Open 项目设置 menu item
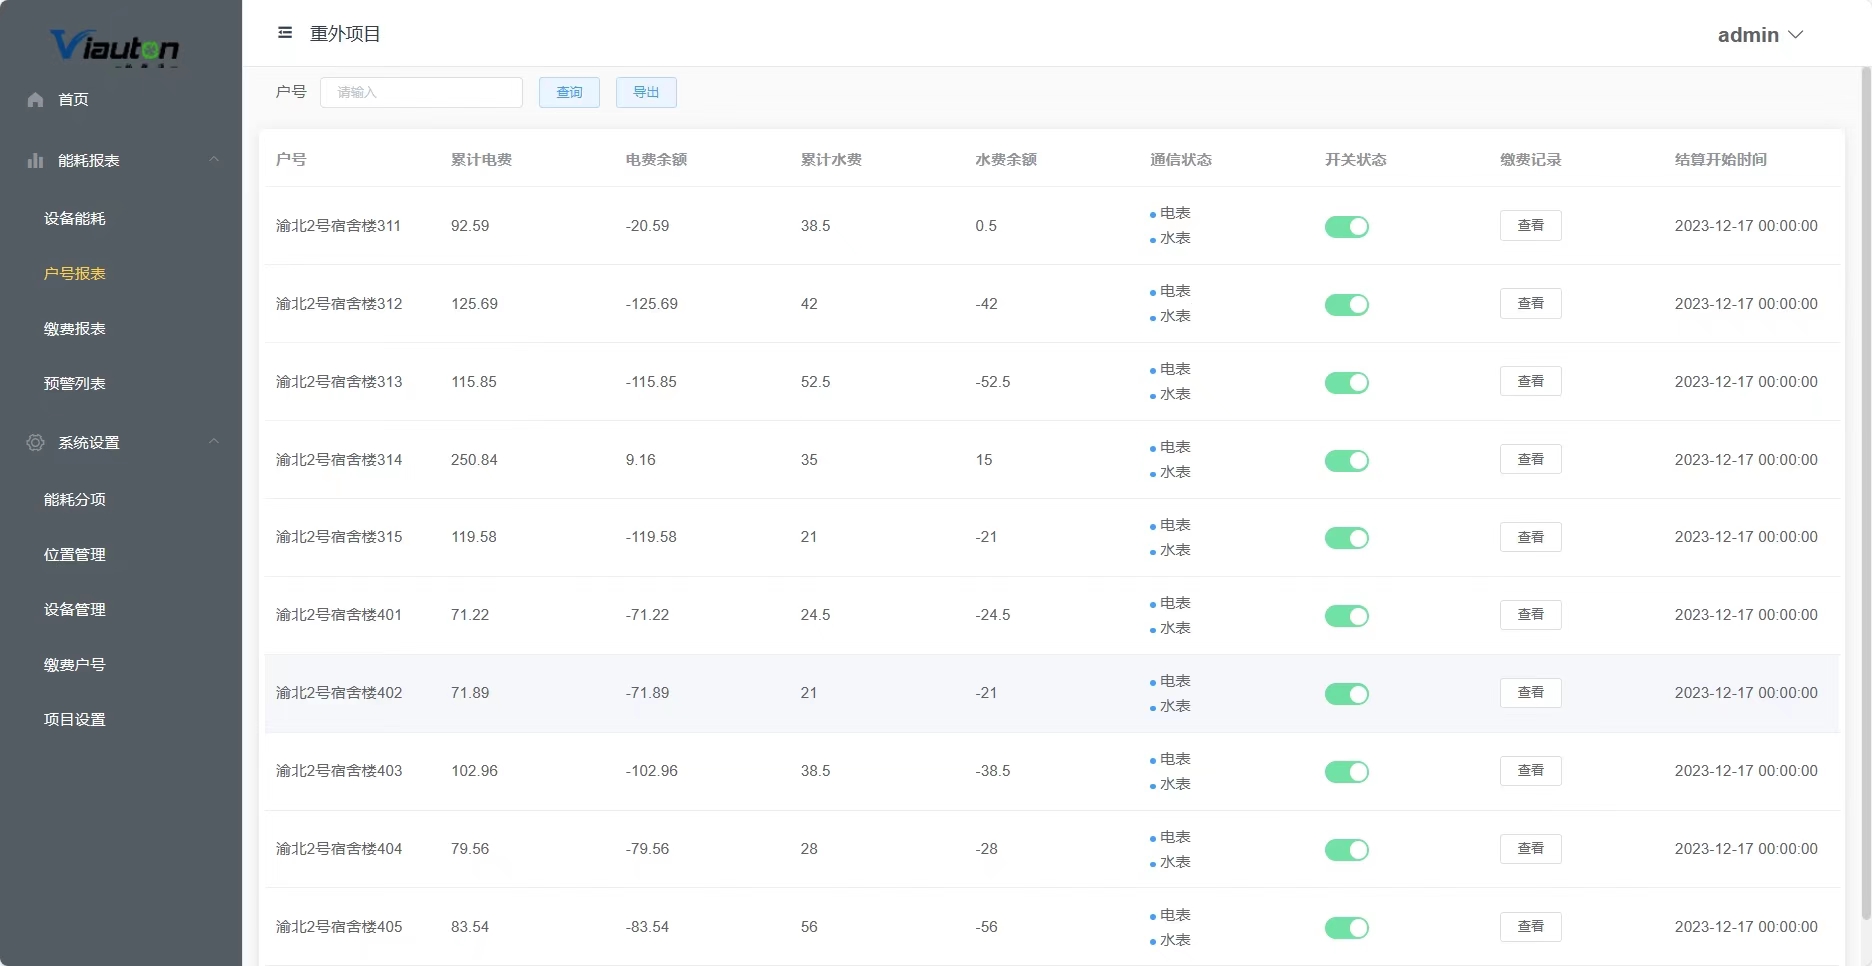 pos(75,719)
